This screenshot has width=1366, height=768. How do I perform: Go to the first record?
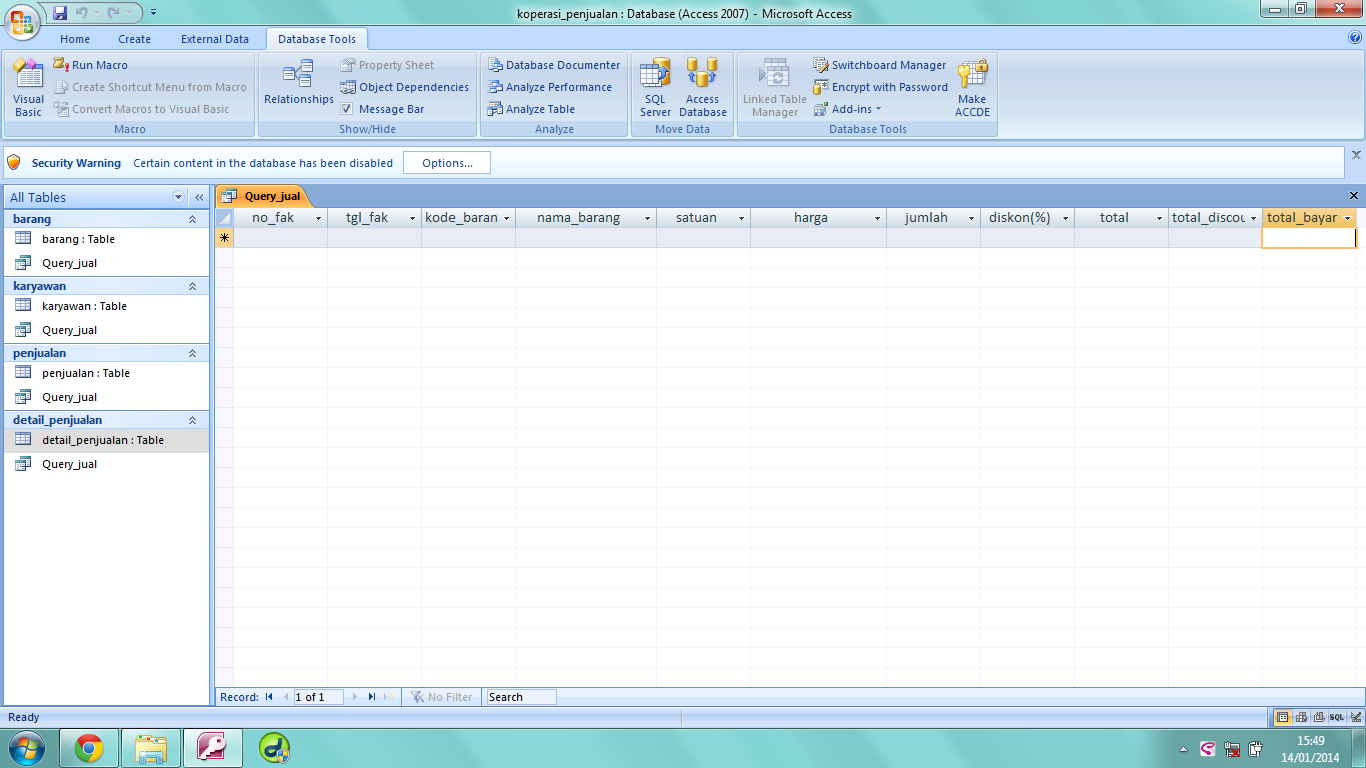click(269, 697)
